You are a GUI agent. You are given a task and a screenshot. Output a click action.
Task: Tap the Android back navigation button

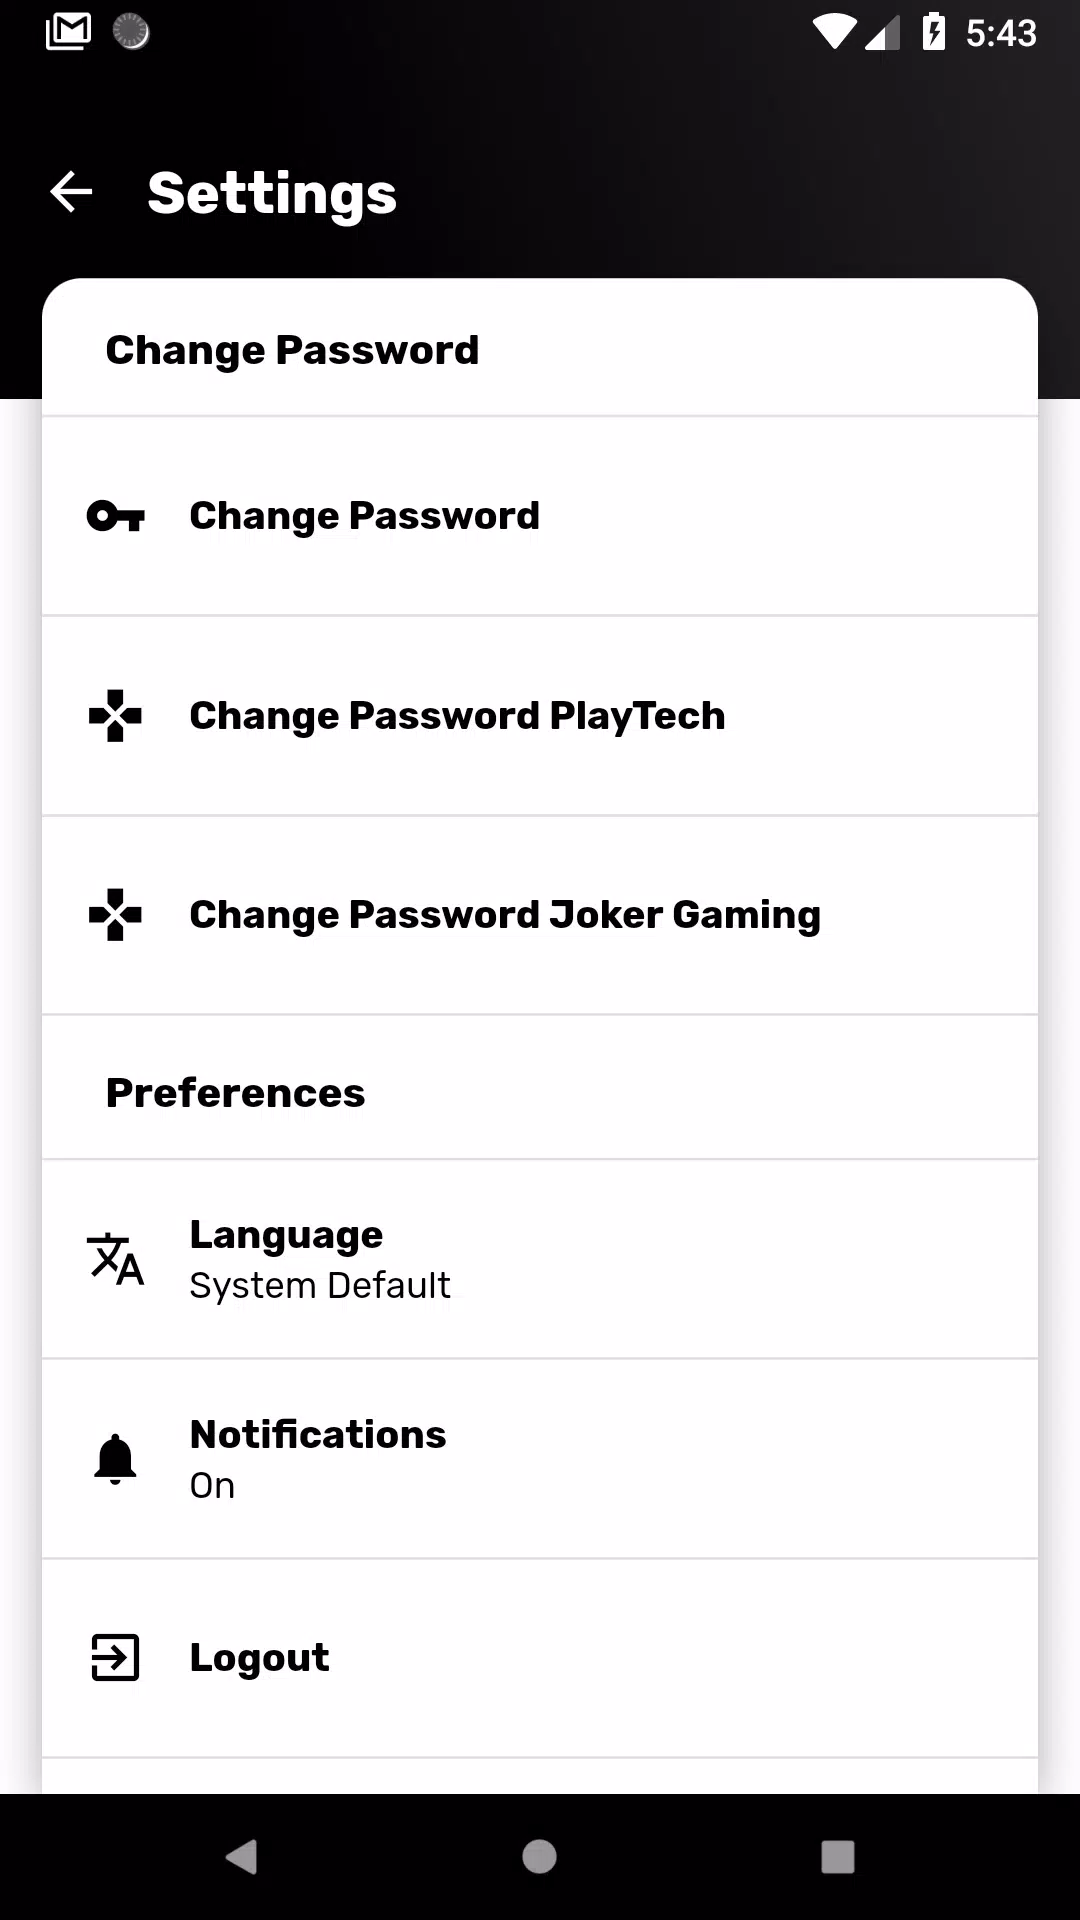coord(241,1857)
